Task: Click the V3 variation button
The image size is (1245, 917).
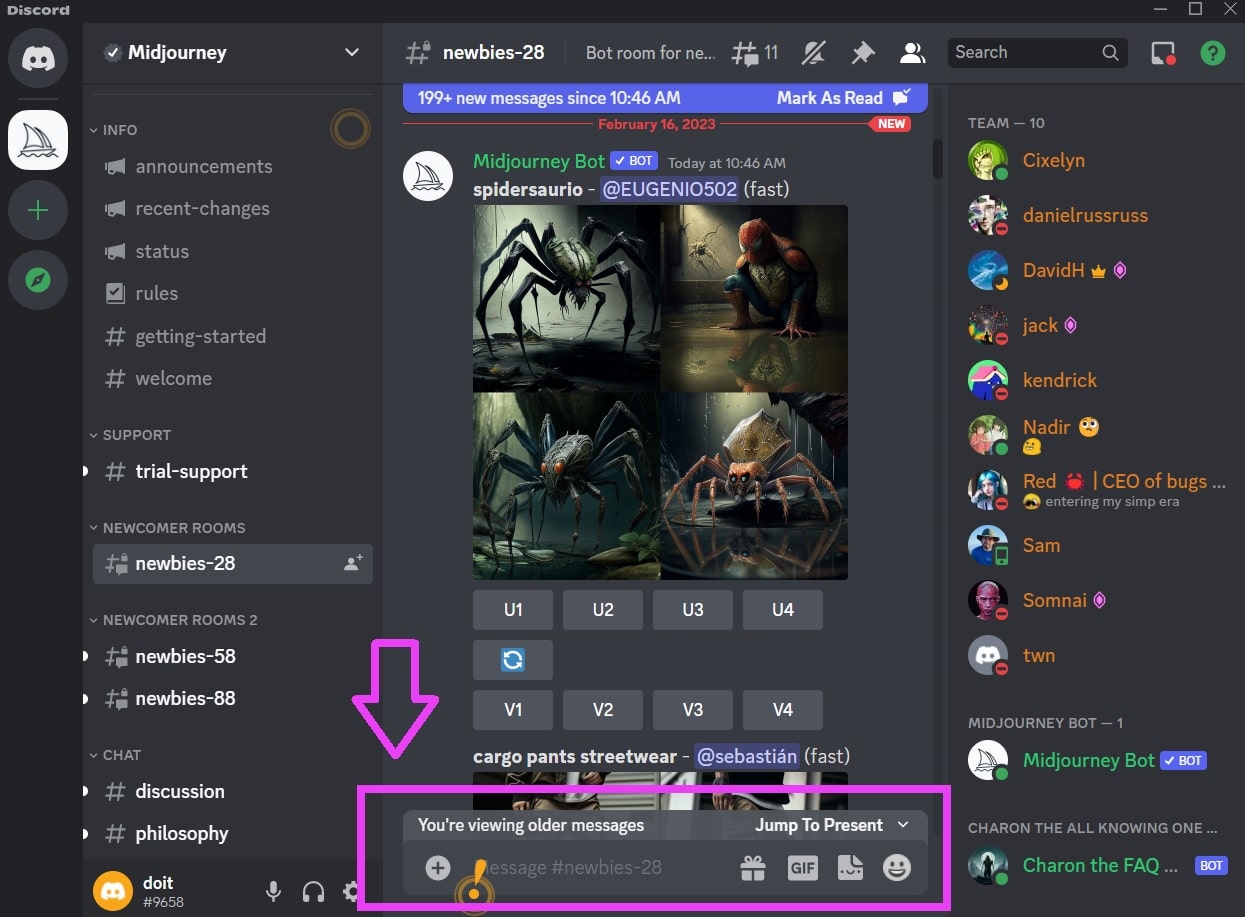Action: coord(693,710)
